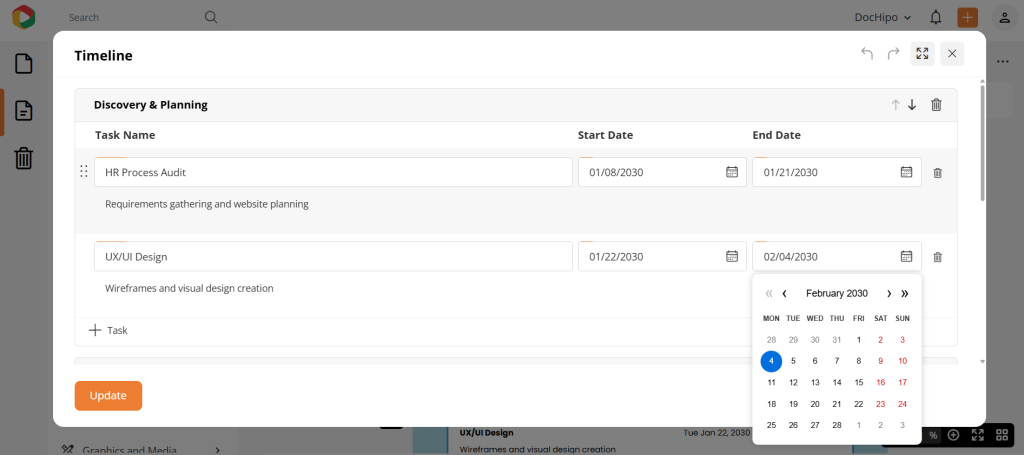Image resolution: width=1024 pixels, height=455 pixels.
Task: Open calendar for HR Process Audit start date
Action: (x=732, y=172)
